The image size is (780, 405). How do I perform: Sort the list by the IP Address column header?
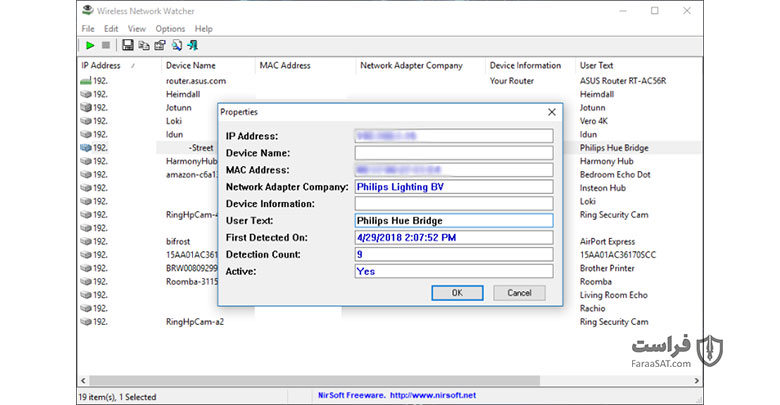click(x=119, y=65)
